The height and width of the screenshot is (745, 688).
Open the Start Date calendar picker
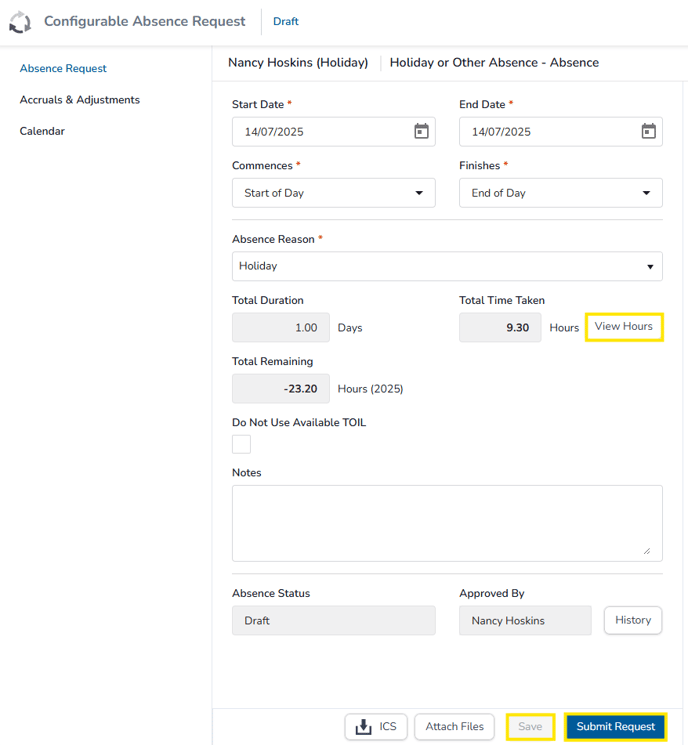click(421, 131)
